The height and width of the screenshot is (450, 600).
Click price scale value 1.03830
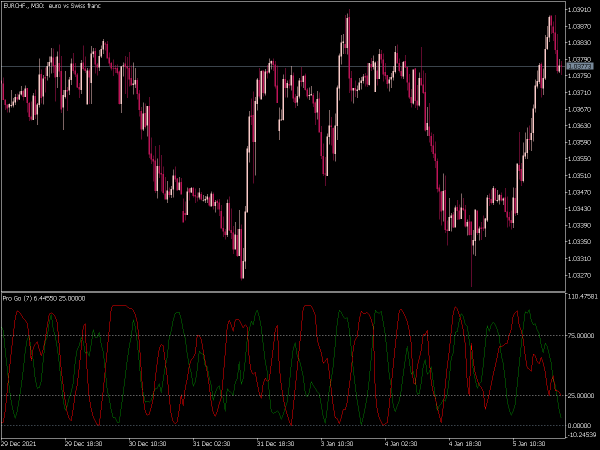[580, 43]
